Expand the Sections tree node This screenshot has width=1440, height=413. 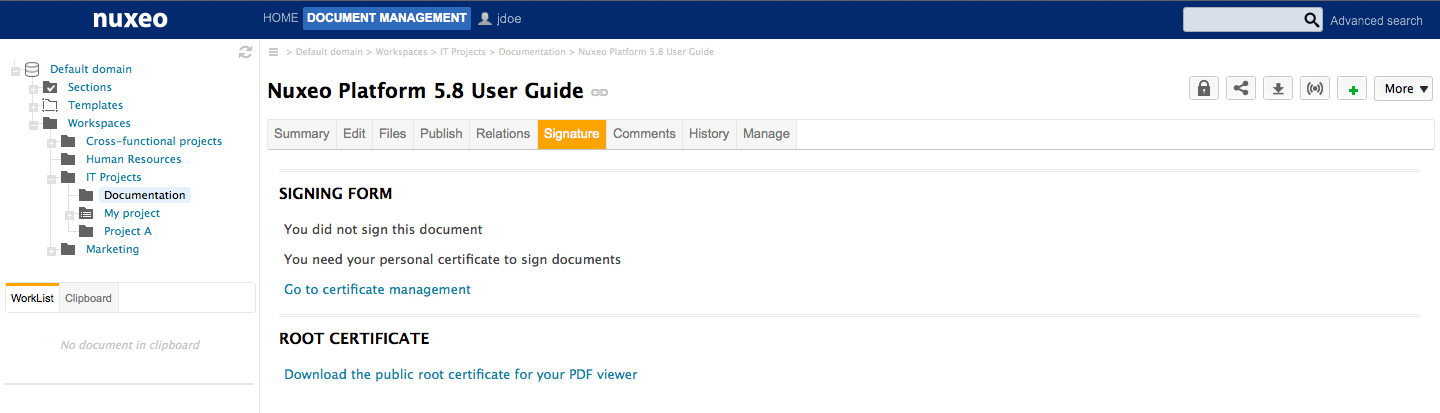(x=33, y=88)
